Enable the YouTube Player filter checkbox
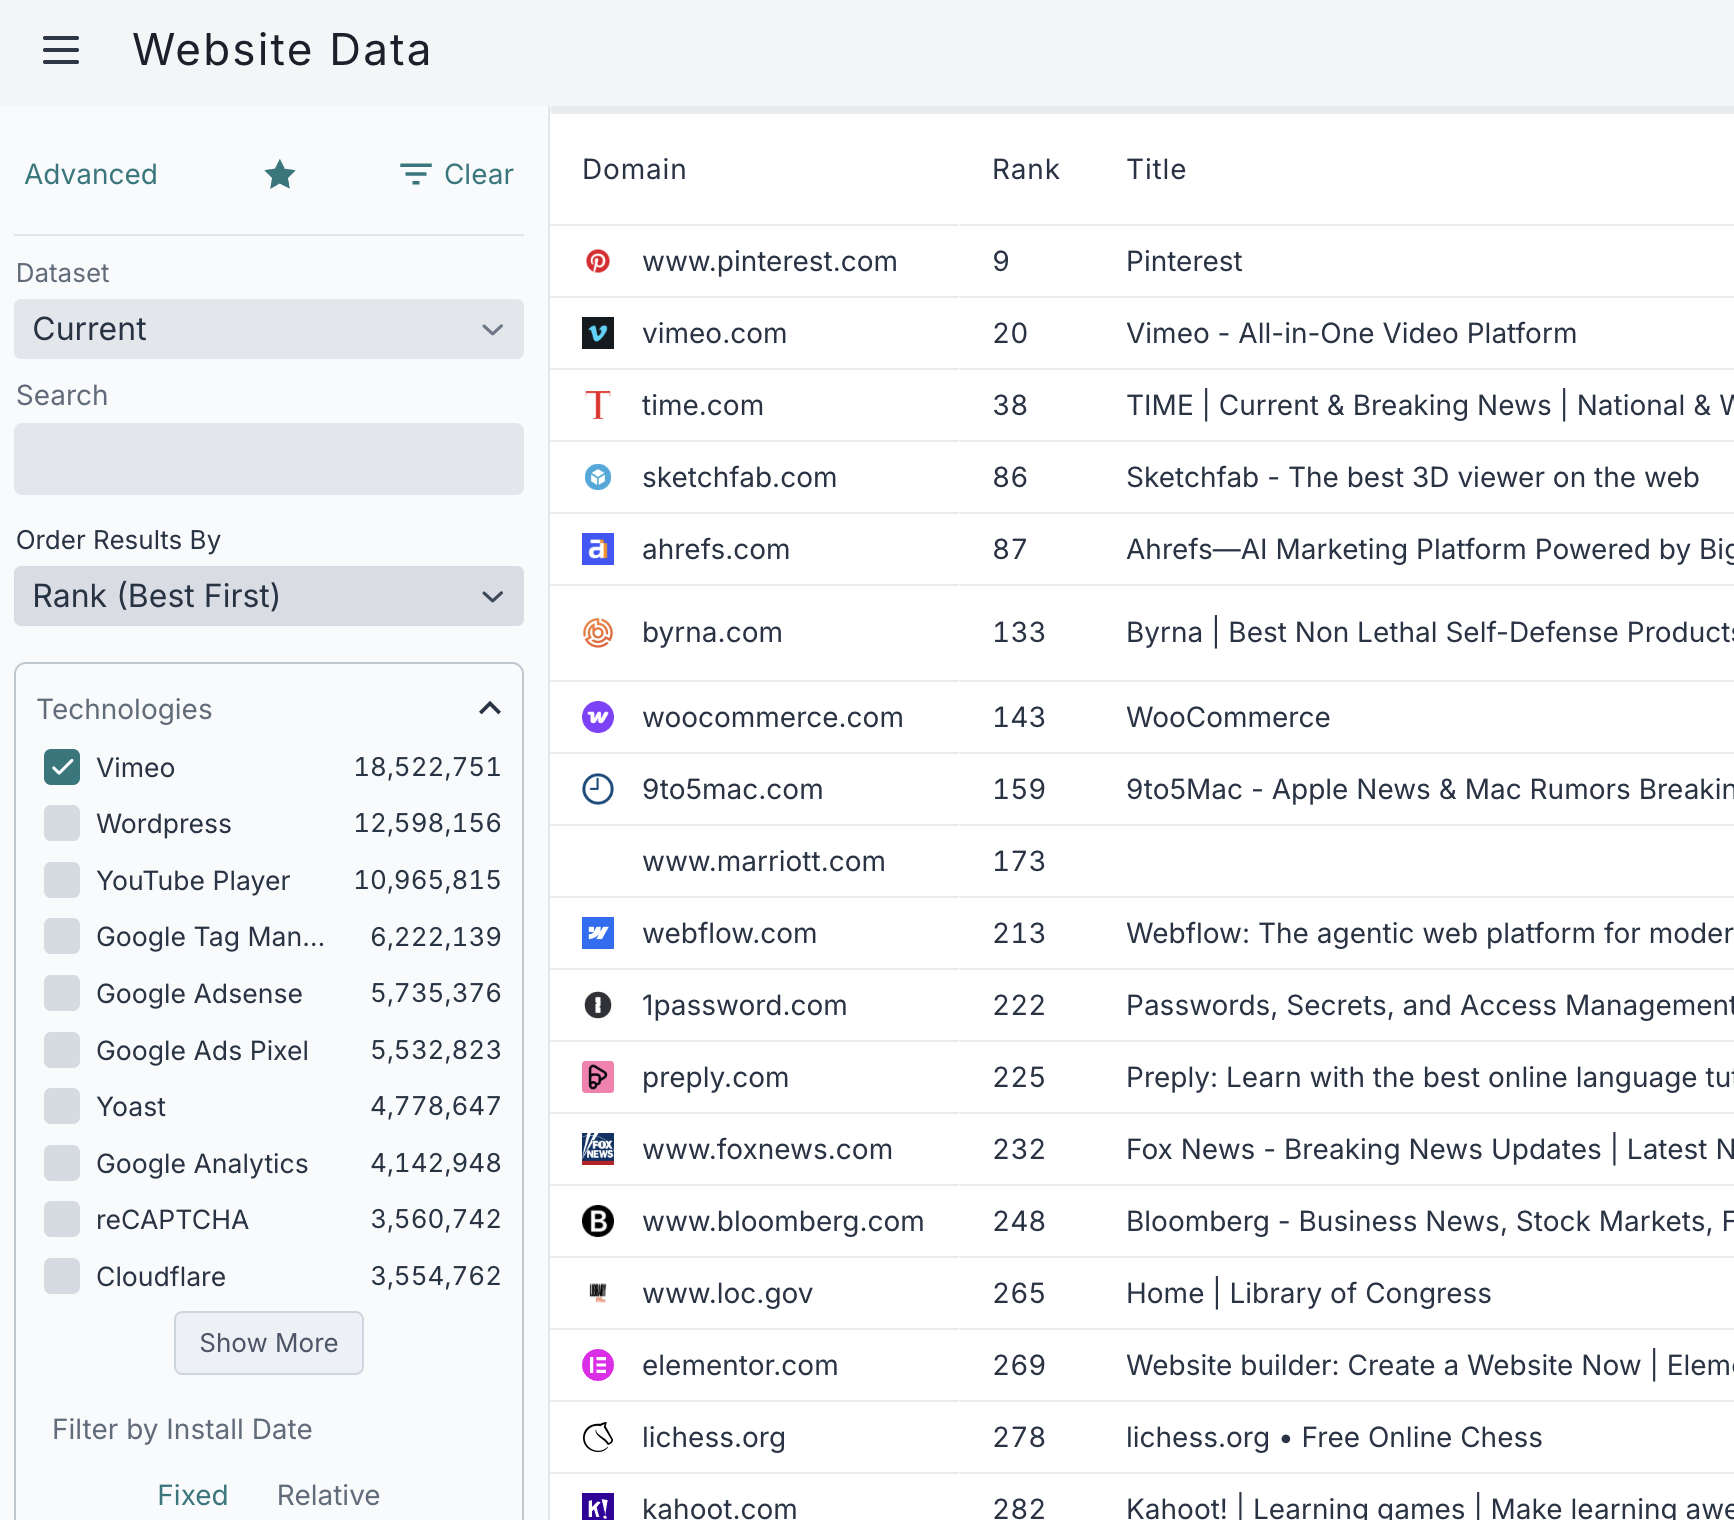 tap(62, 880)
